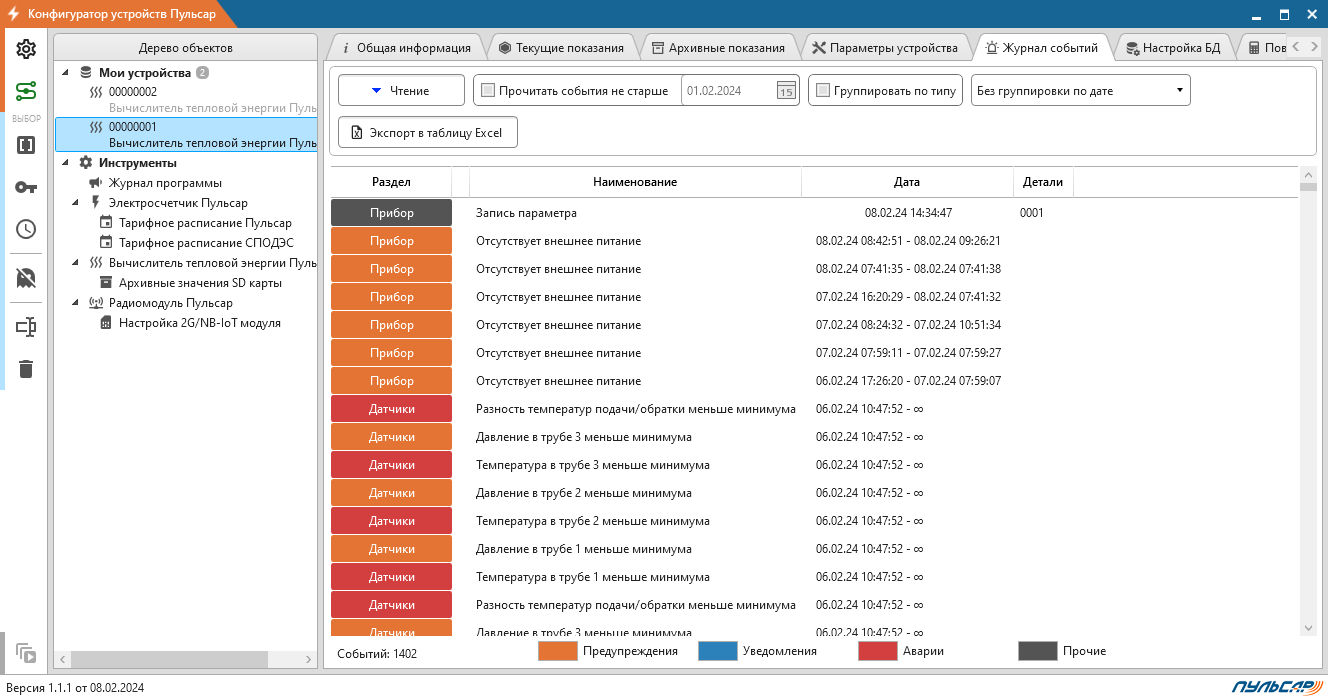The width and height of the screenshot is (1328, 700).
Task: Click database icon next to Мои устройства
Action: pyautogui.click(x=86, y=73)
